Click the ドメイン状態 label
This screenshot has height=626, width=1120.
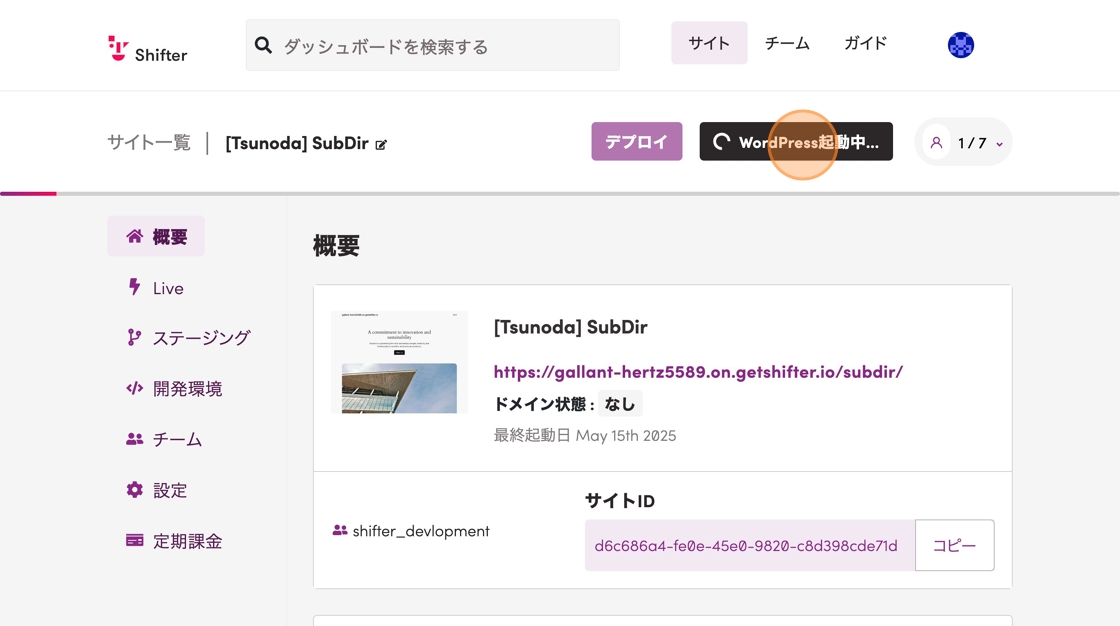(x=544, y=404)
